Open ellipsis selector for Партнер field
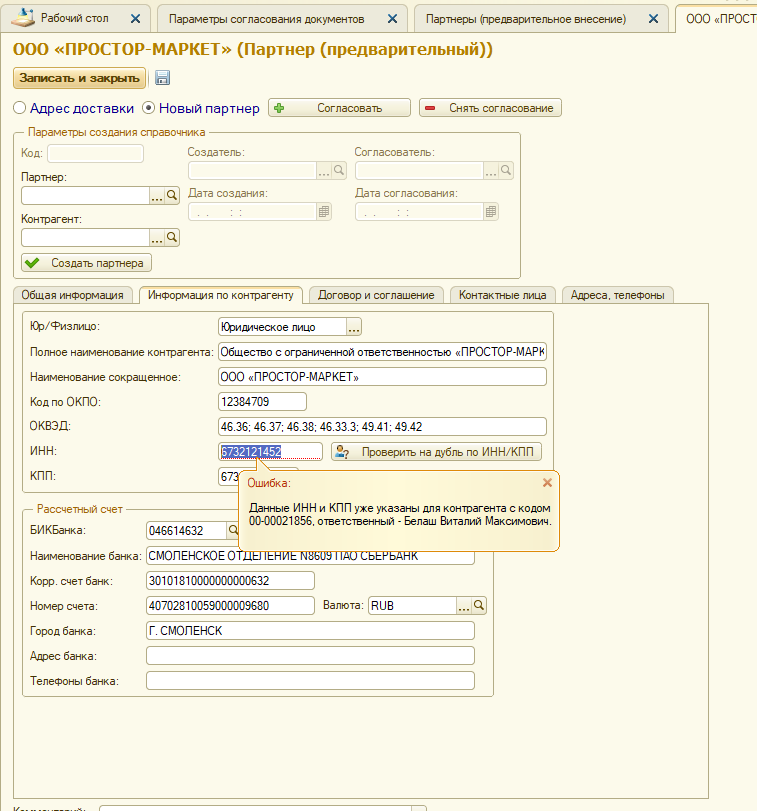The width and height of the screenshot is (757, 811). click(x=157, y=196)
